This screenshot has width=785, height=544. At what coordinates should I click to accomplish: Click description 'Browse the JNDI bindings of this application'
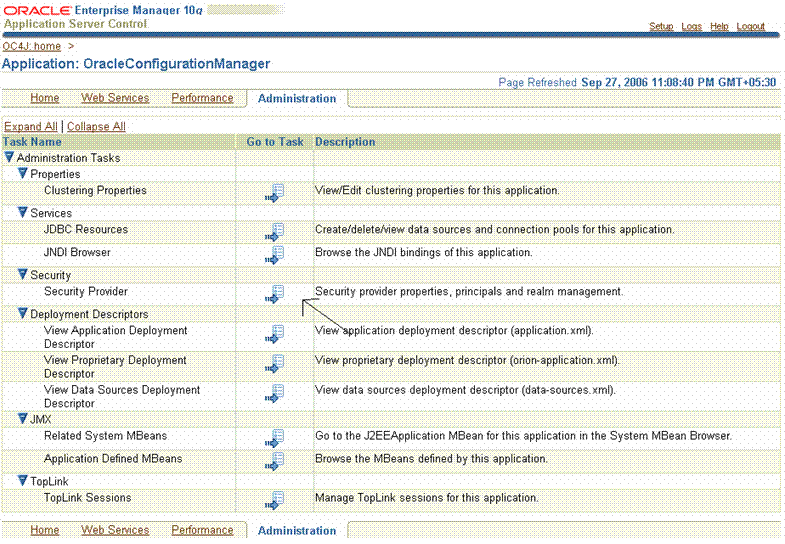[x=424, y=253]
